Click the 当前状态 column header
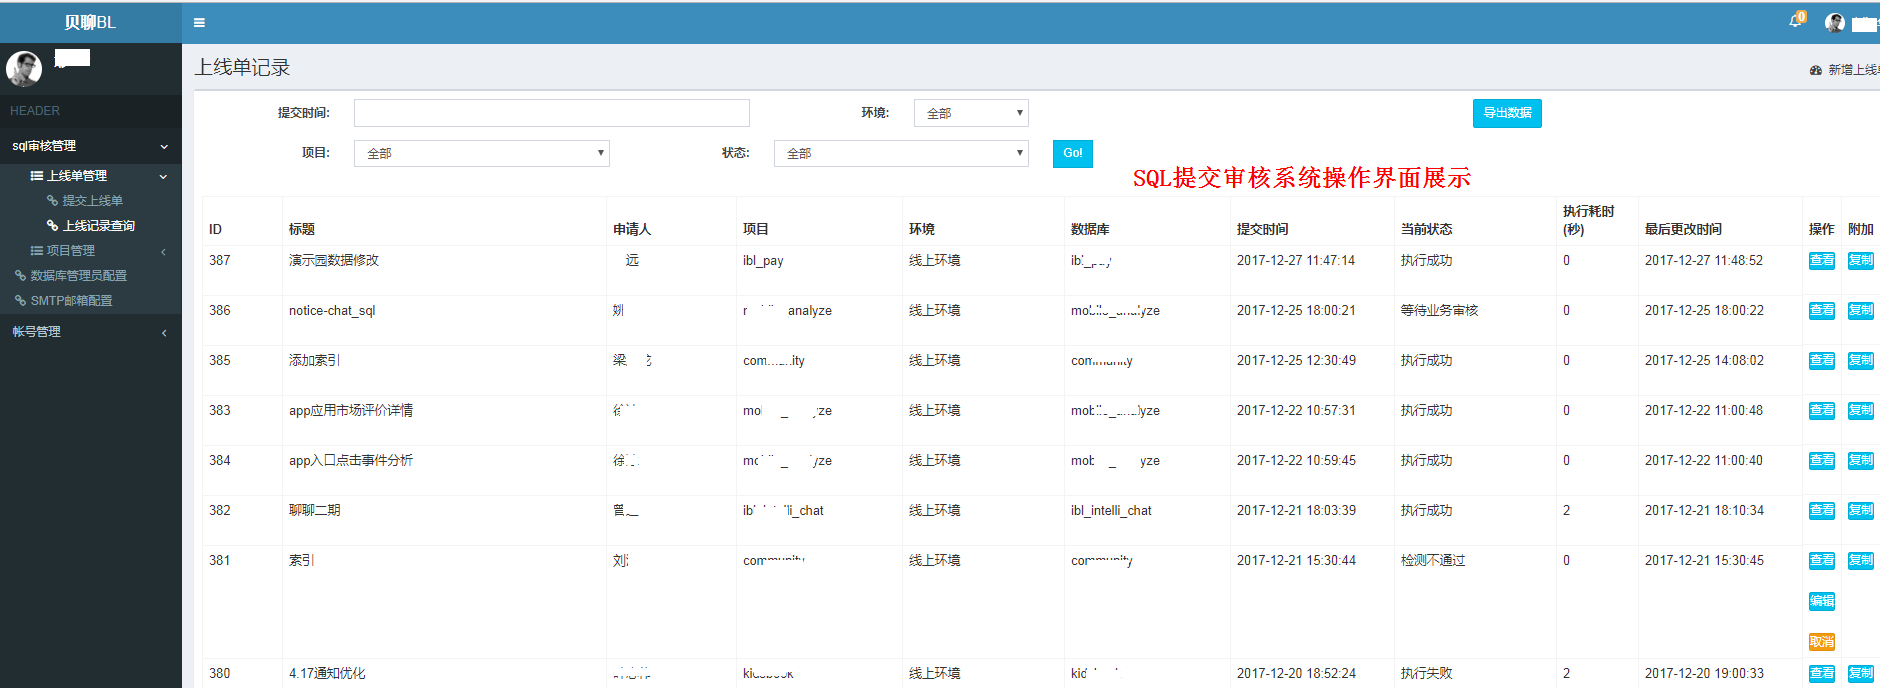Viewport: 1880px width, 688px height. pyautogui.click(x=1427, y=230)
